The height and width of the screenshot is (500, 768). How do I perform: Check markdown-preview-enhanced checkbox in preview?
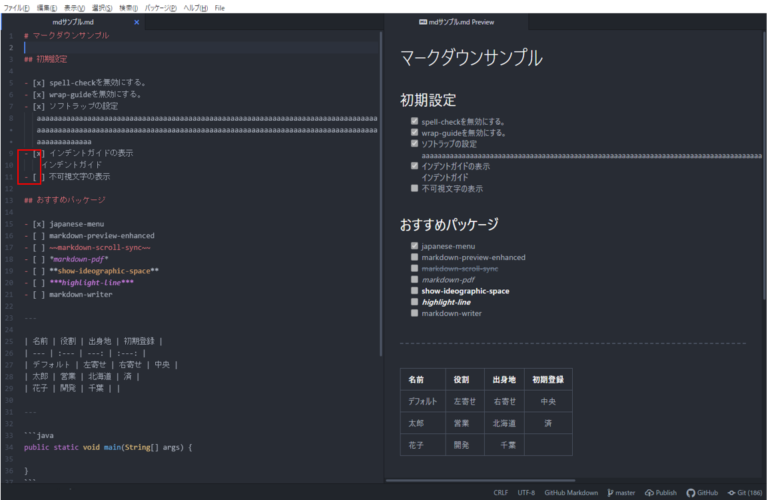[x=414, y=257]
